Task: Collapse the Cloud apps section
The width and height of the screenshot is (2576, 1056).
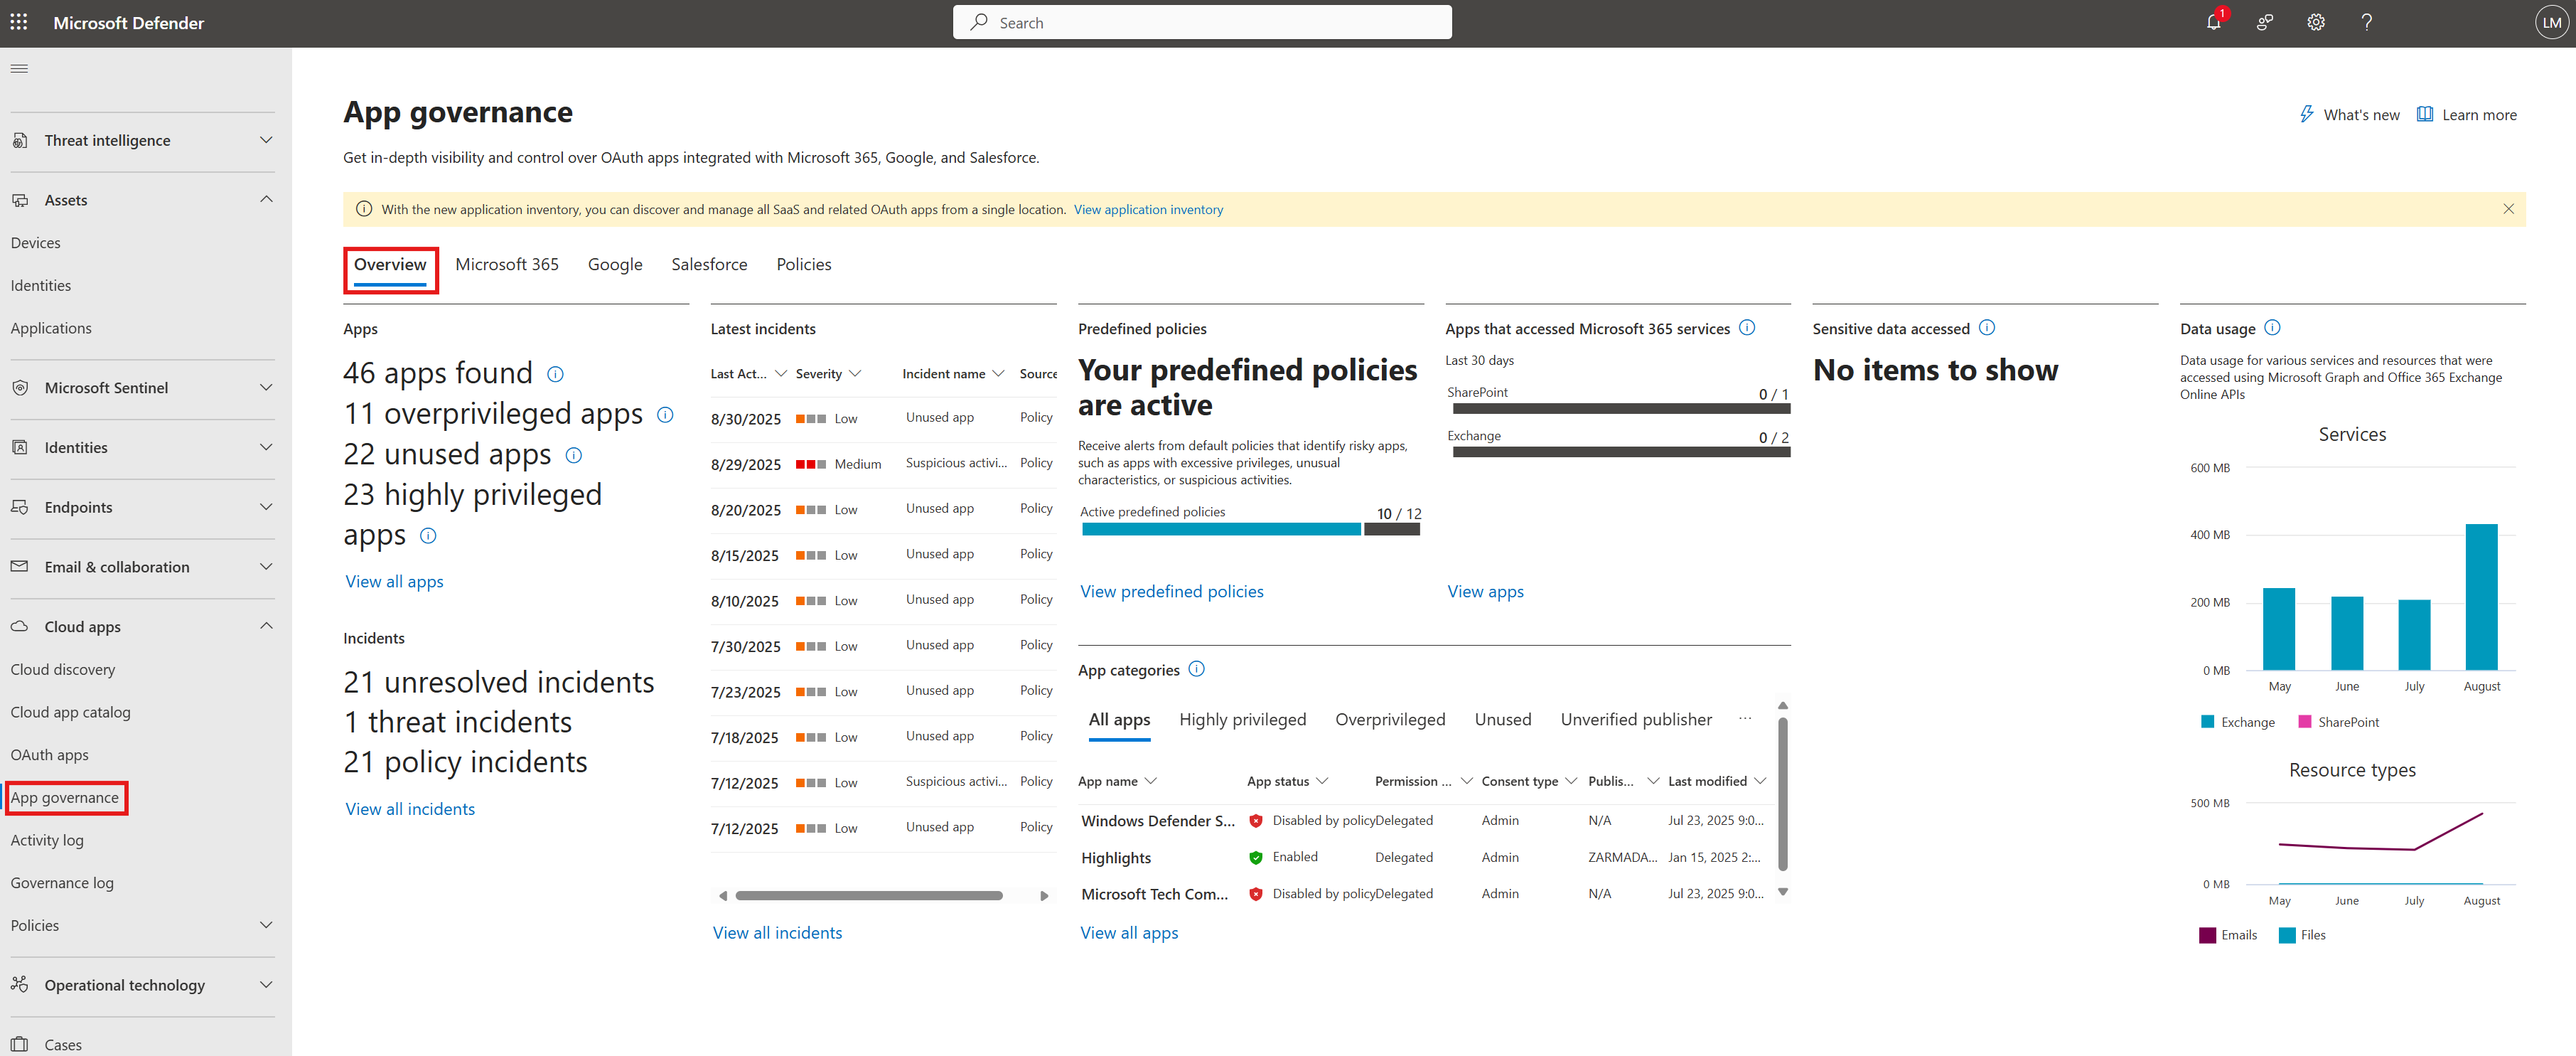Action: [265, 626]
